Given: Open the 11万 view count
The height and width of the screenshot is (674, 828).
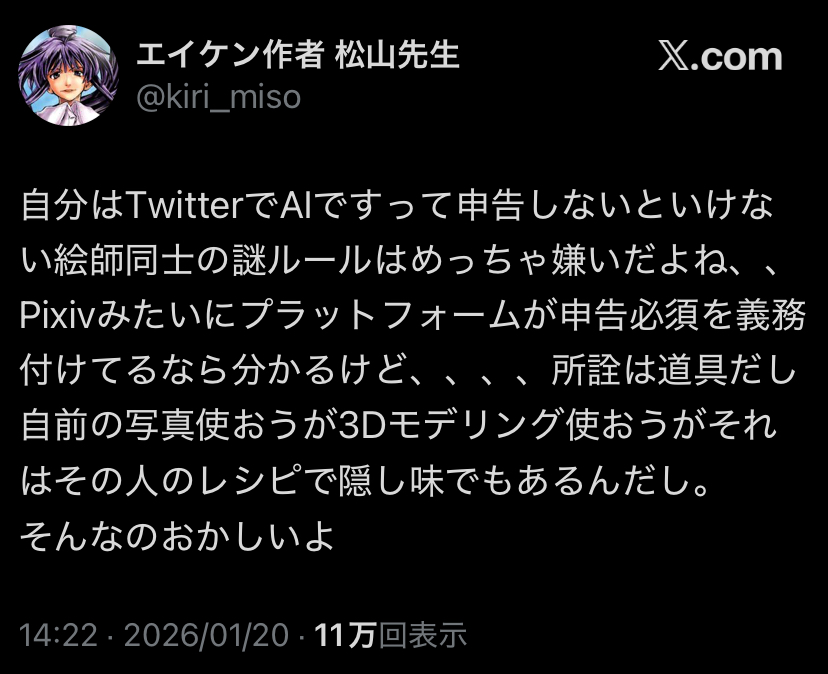Looking at the screenshot, I should click(346, 634).
